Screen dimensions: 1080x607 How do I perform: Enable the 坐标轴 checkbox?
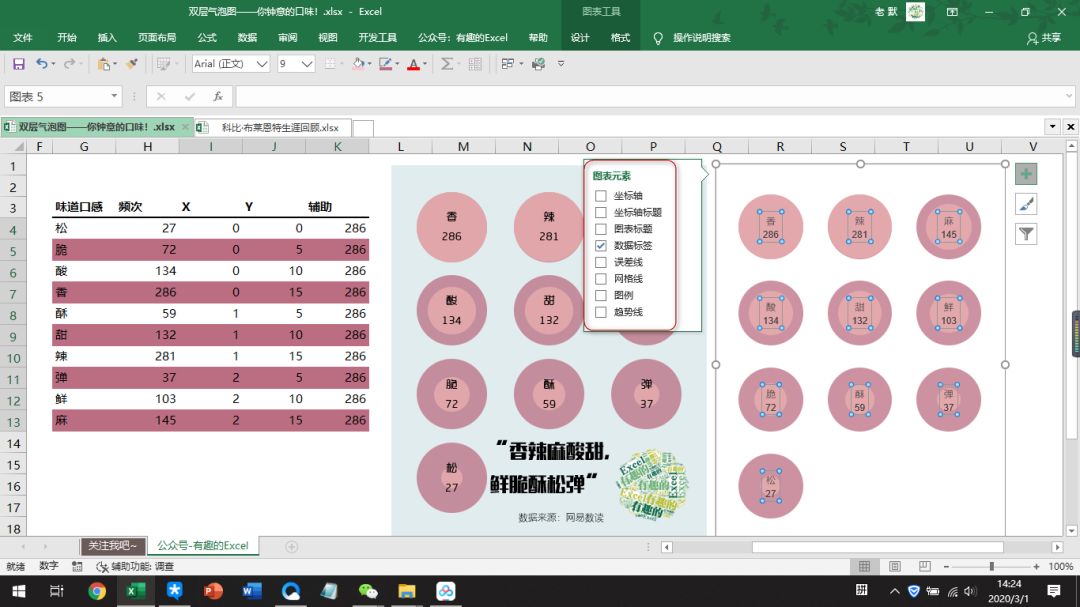click(x=601, y=196)
